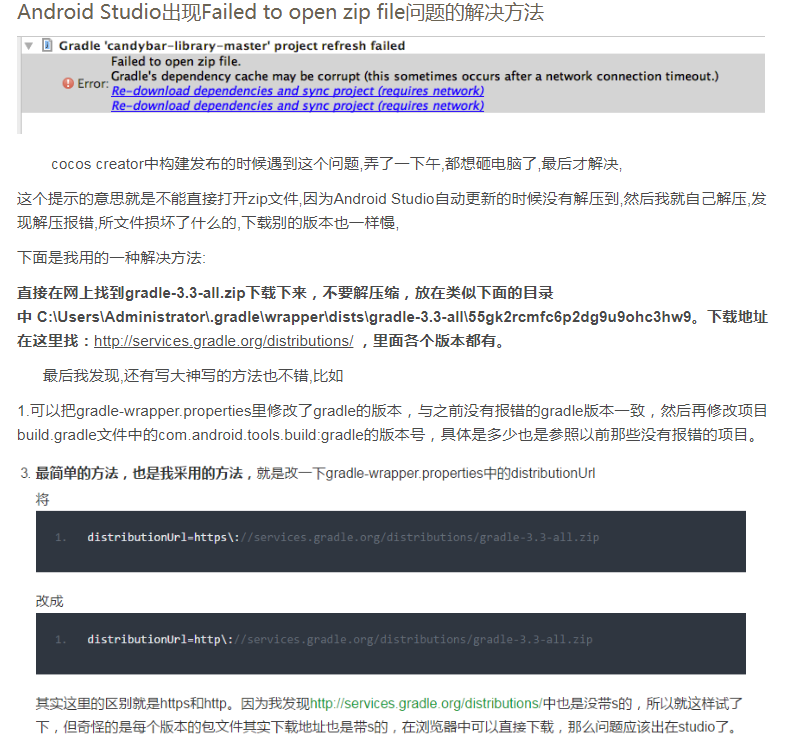The image size is (794, 750).
Task: Click the Gradle 'candybar-library-master' project refresh failed row
Action: coord(232,46)
